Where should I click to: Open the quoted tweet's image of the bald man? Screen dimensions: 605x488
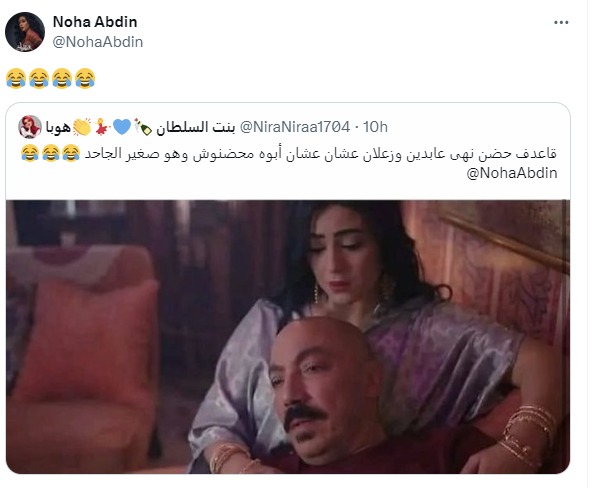(x=288, y=336)
